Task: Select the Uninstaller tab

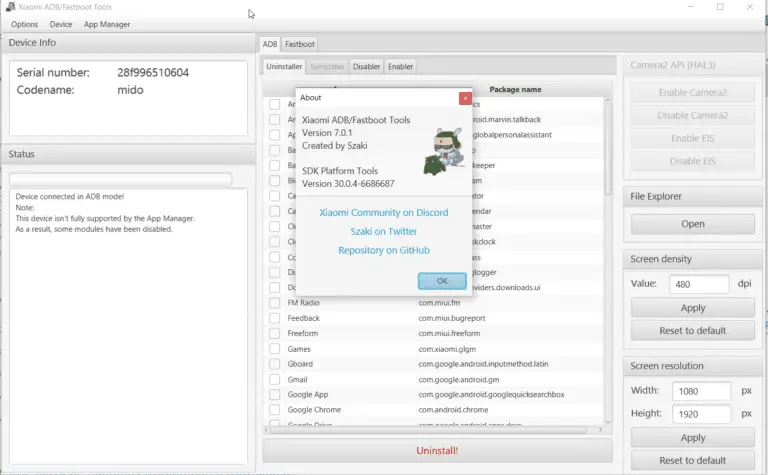Action: click(284, 67)
